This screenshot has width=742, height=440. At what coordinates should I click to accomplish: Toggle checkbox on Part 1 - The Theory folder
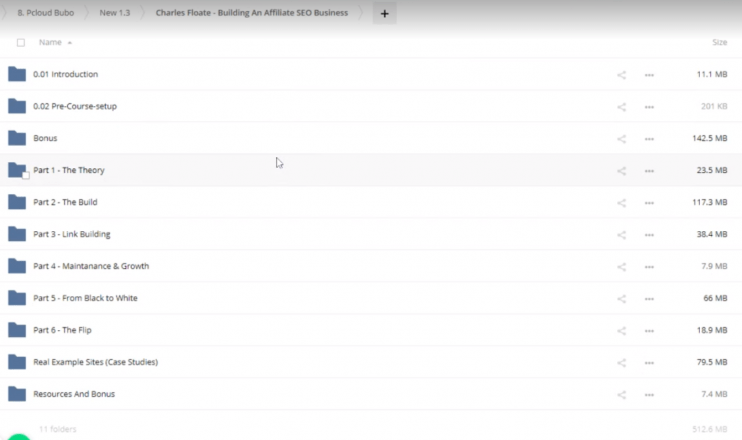(x=26, y=175)
